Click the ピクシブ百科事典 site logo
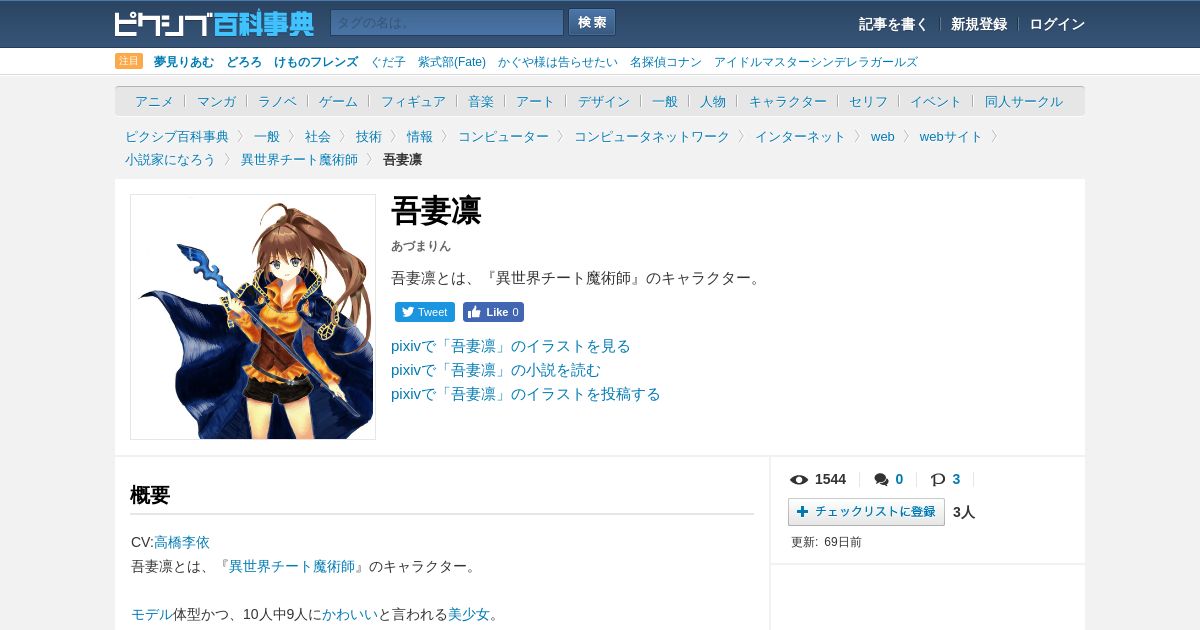 point(214,23)
